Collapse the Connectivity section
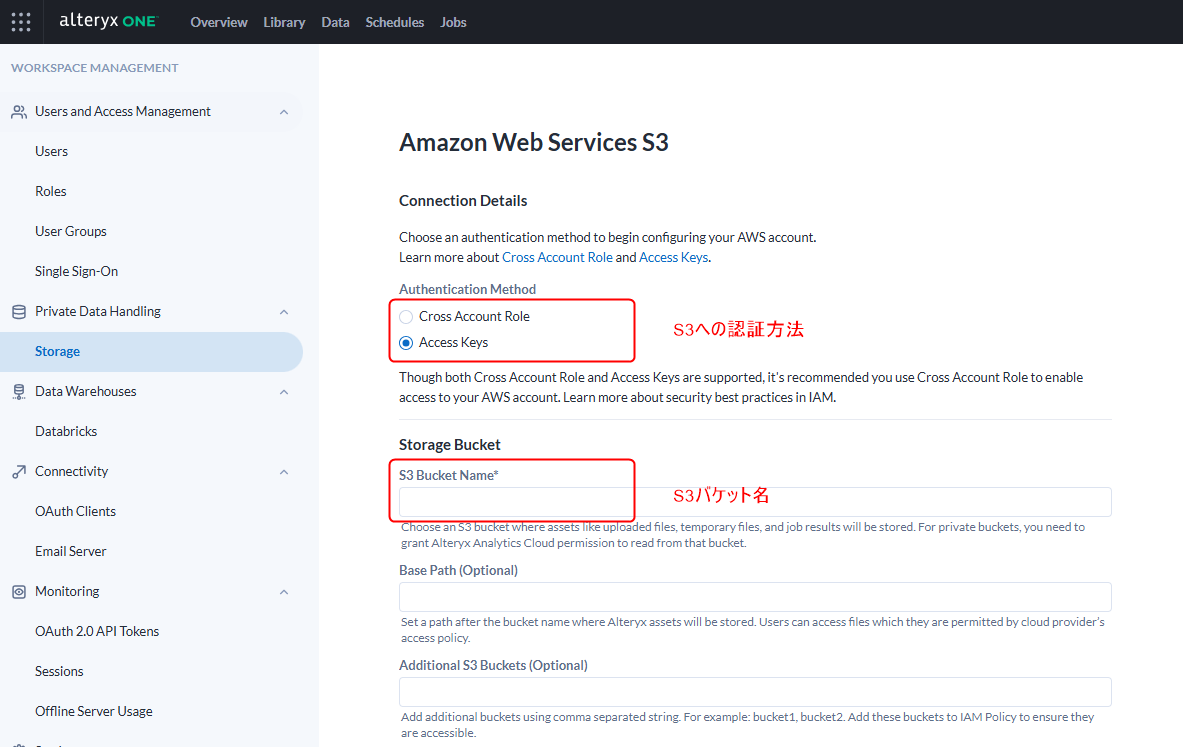Screen dimensions: 1183x747 [284, 472]
